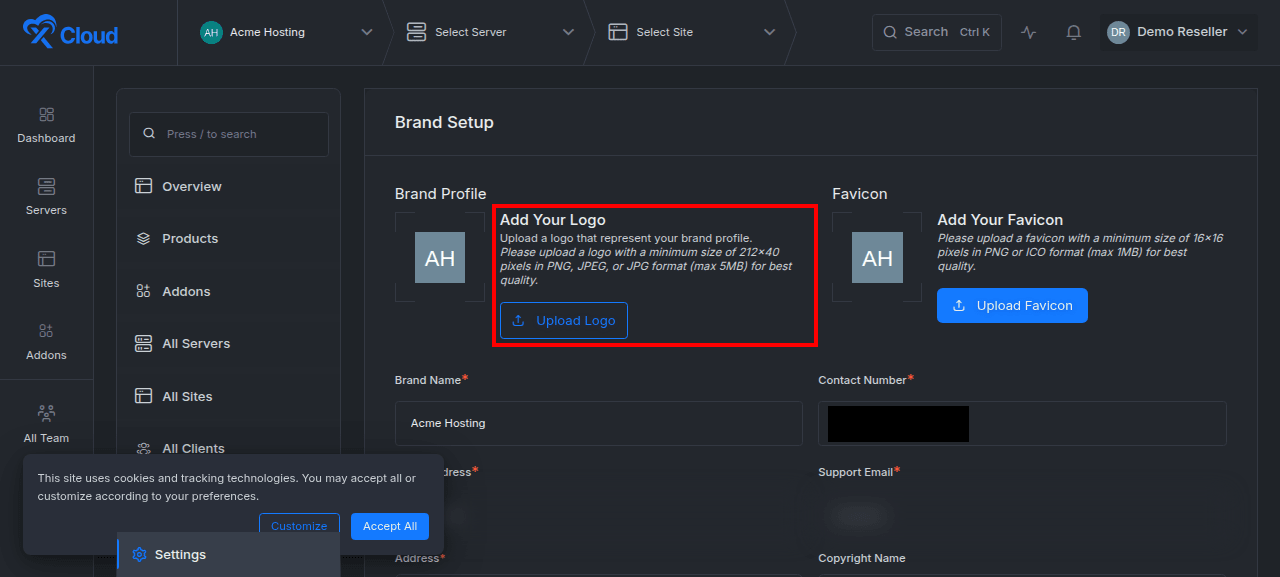Open the Dashboard icon in left rail
This screenshot has height=577, width=1280.
(x=46, y=114)
